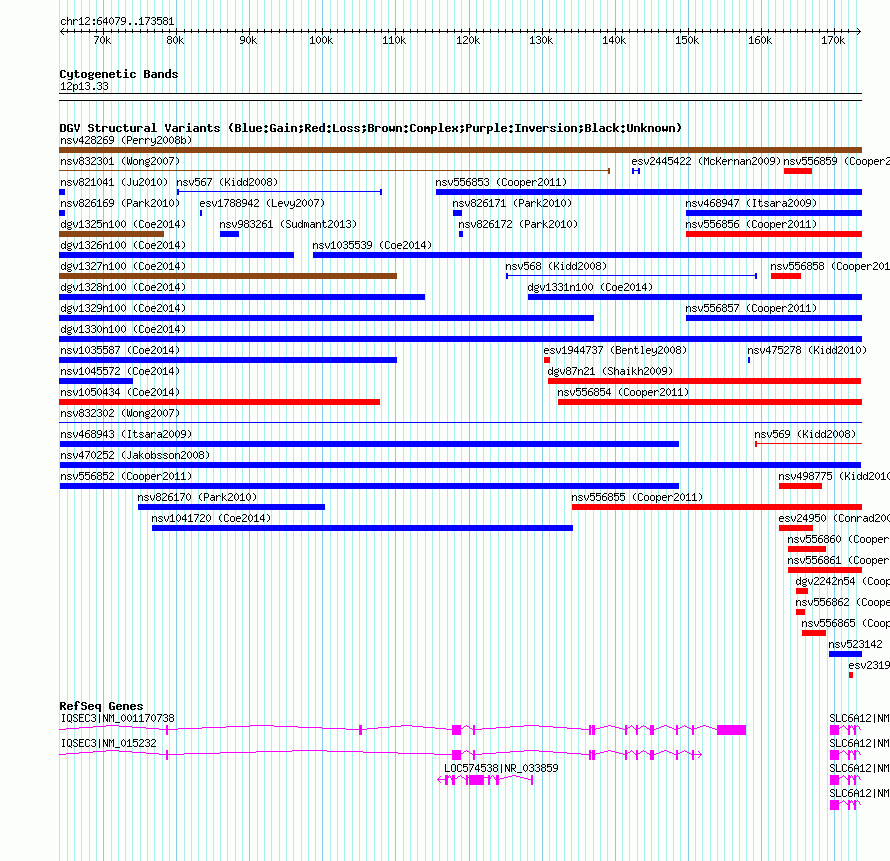Open the dgv87n21 (Shaikh2009) red bar
Screen dimensions: 890x861
[704, 381]
